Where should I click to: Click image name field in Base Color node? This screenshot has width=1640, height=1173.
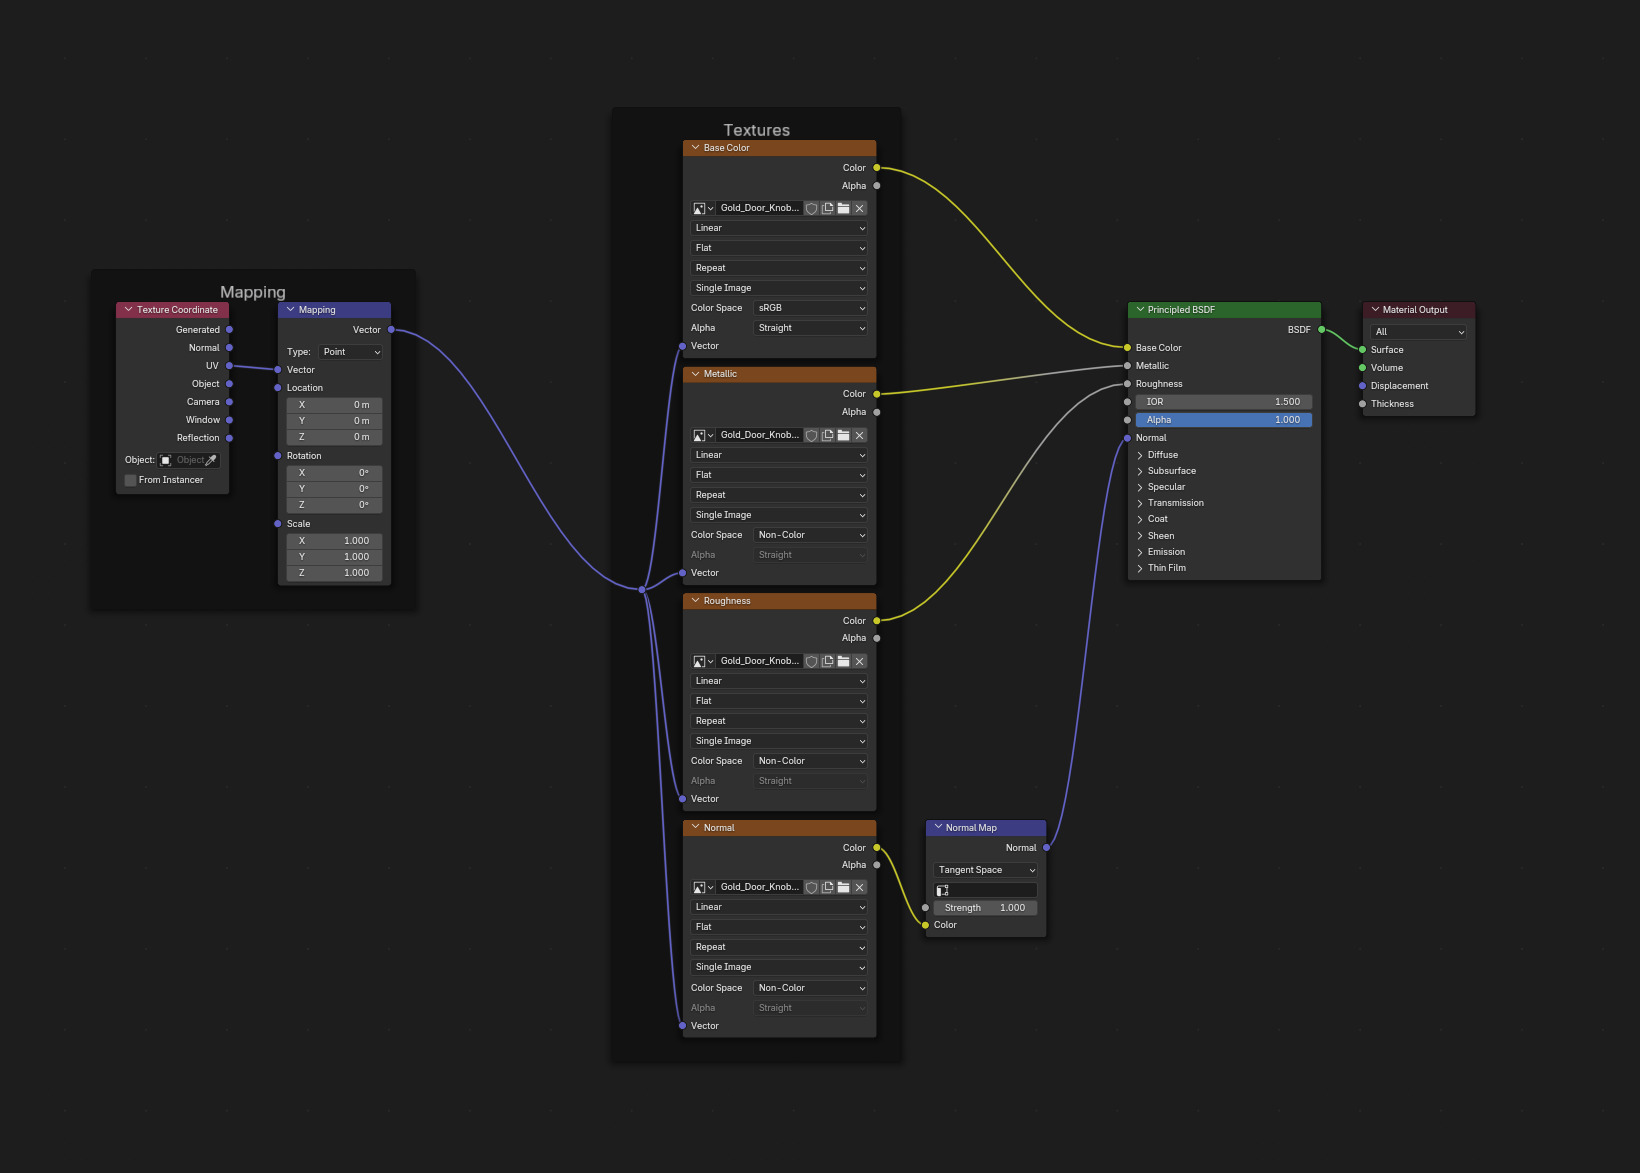(x=760, y=209)
